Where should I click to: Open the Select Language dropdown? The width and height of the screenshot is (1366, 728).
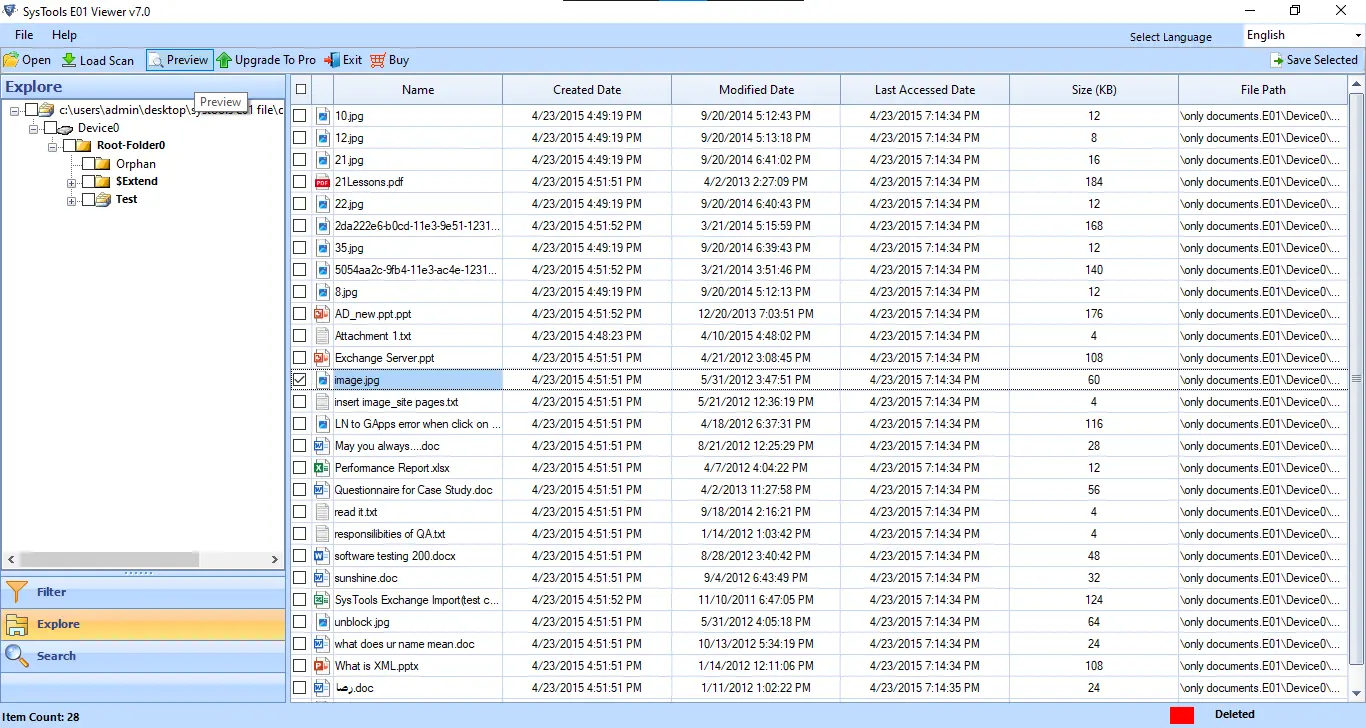tap(1303, 35)
